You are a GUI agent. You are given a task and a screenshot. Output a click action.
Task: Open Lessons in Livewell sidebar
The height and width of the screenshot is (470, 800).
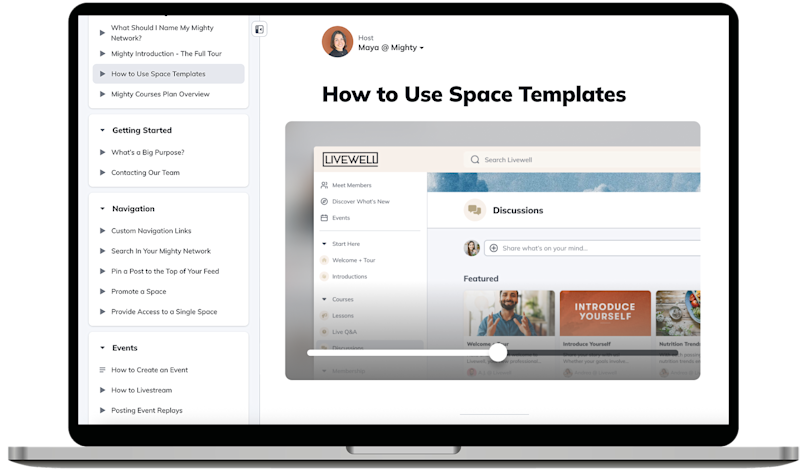click(343, 316)
